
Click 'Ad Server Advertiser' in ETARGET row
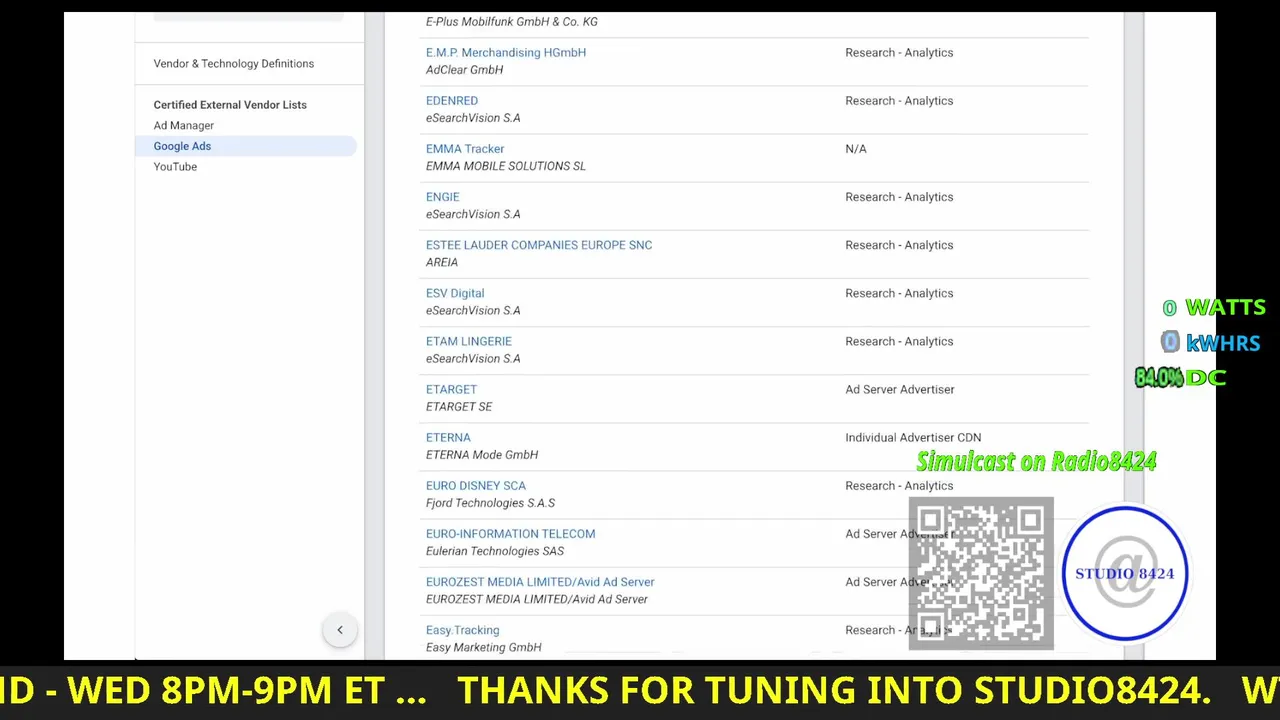tap(900, 389)
